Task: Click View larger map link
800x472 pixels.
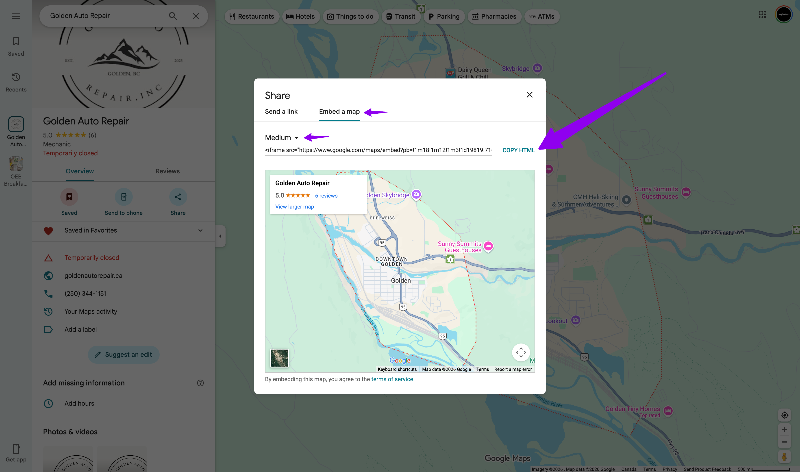Action: click(x=294, y=207)
